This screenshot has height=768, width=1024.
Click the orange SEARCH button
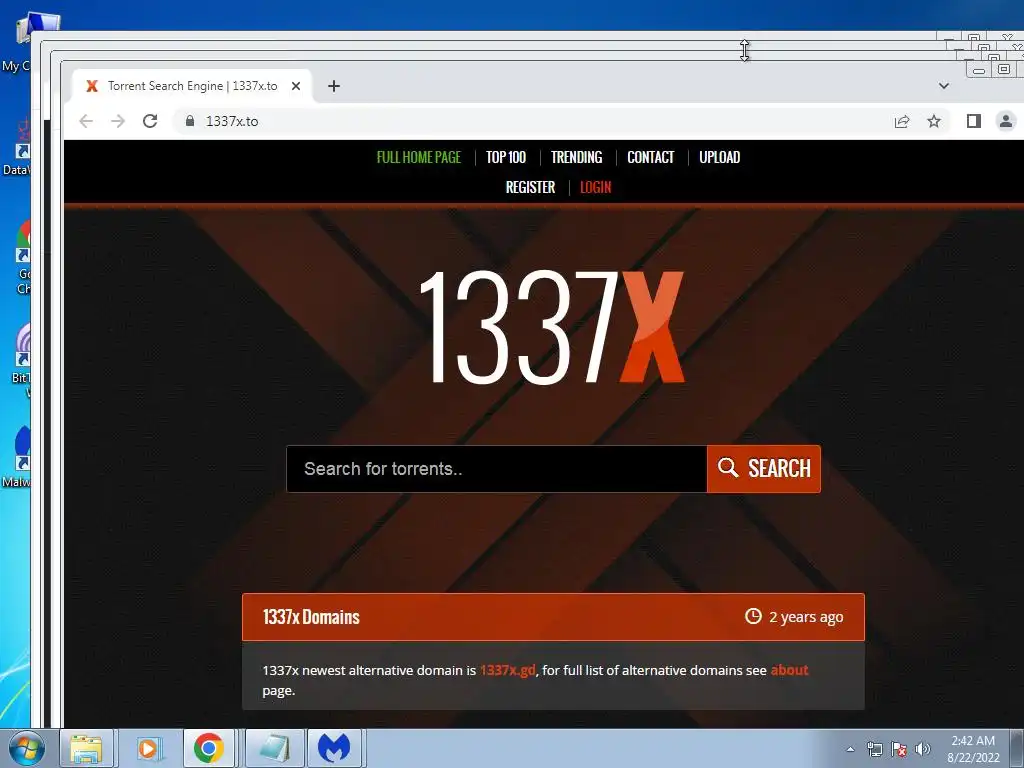pyautogui.click(x=764, y=469)
